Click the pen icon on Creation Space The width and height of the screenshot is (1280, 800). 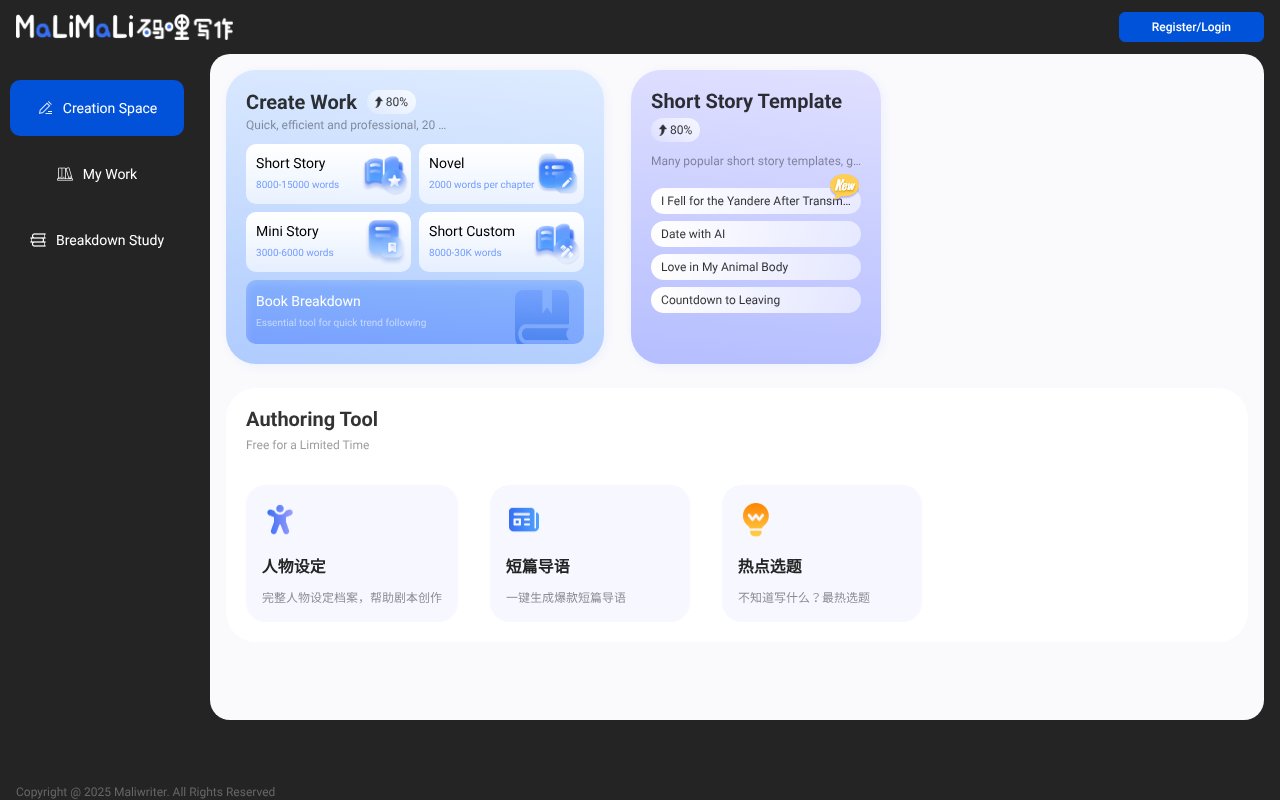pyautogui.click(x=47, y=108)
